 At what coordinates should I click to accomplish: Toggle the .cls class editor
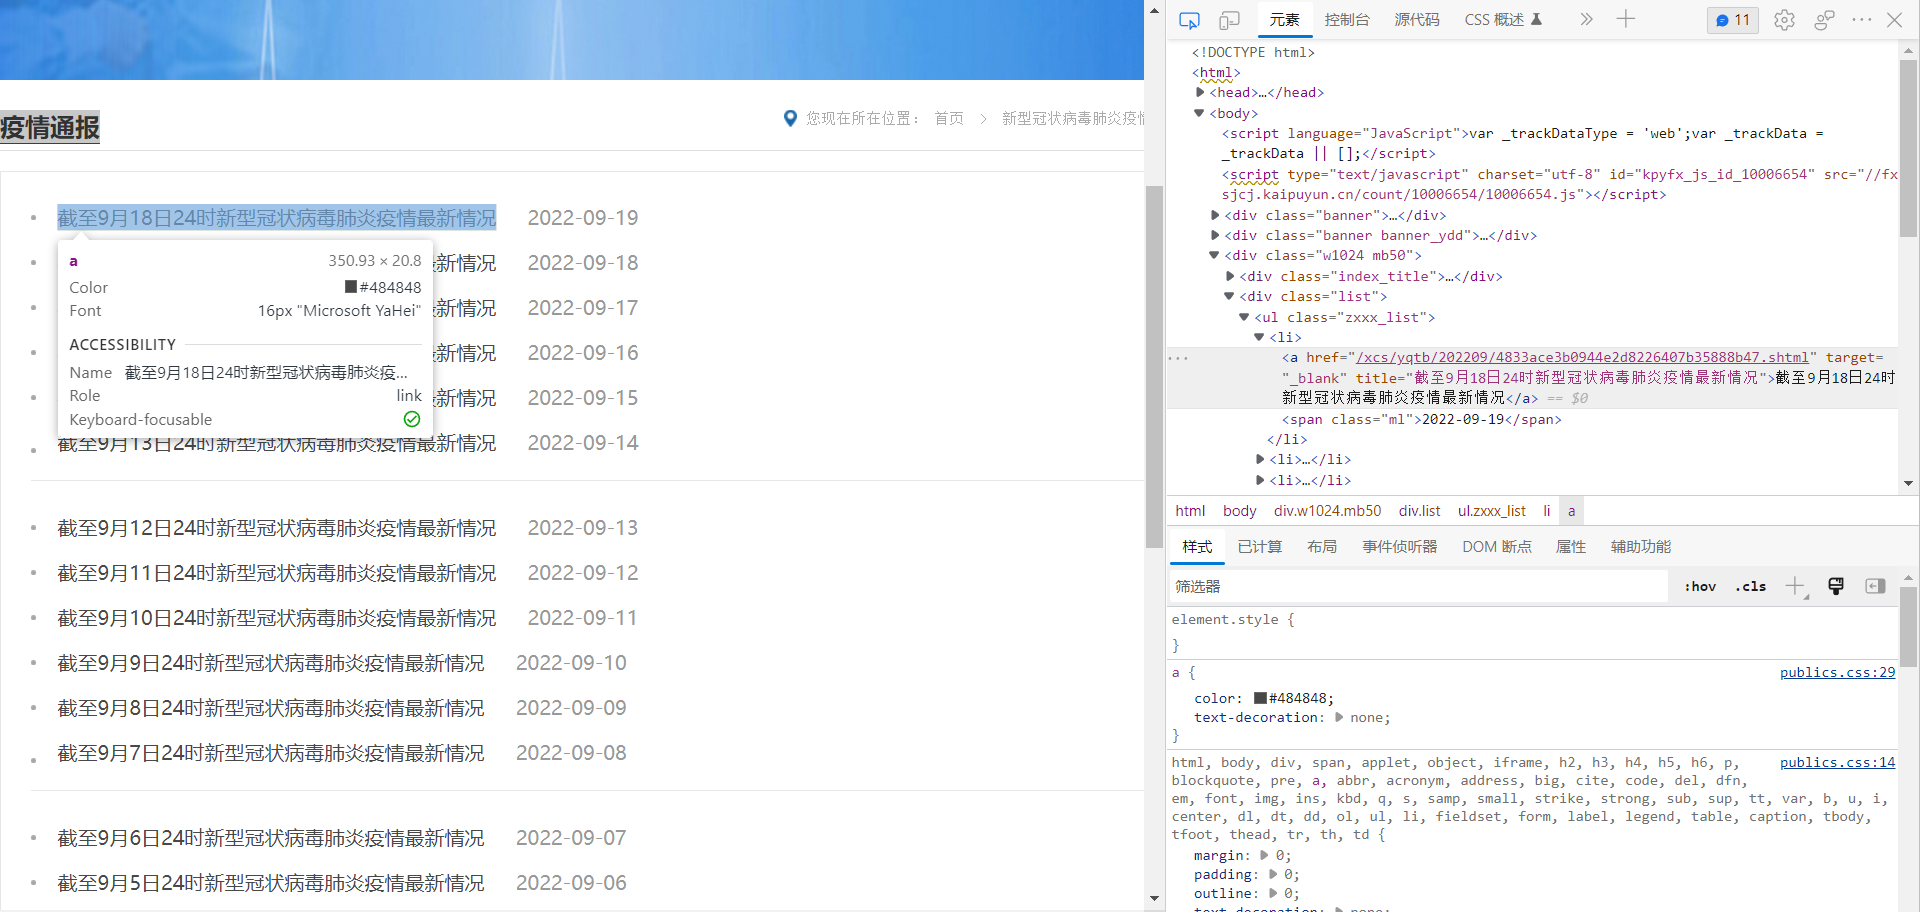(x=1750, y=587)
